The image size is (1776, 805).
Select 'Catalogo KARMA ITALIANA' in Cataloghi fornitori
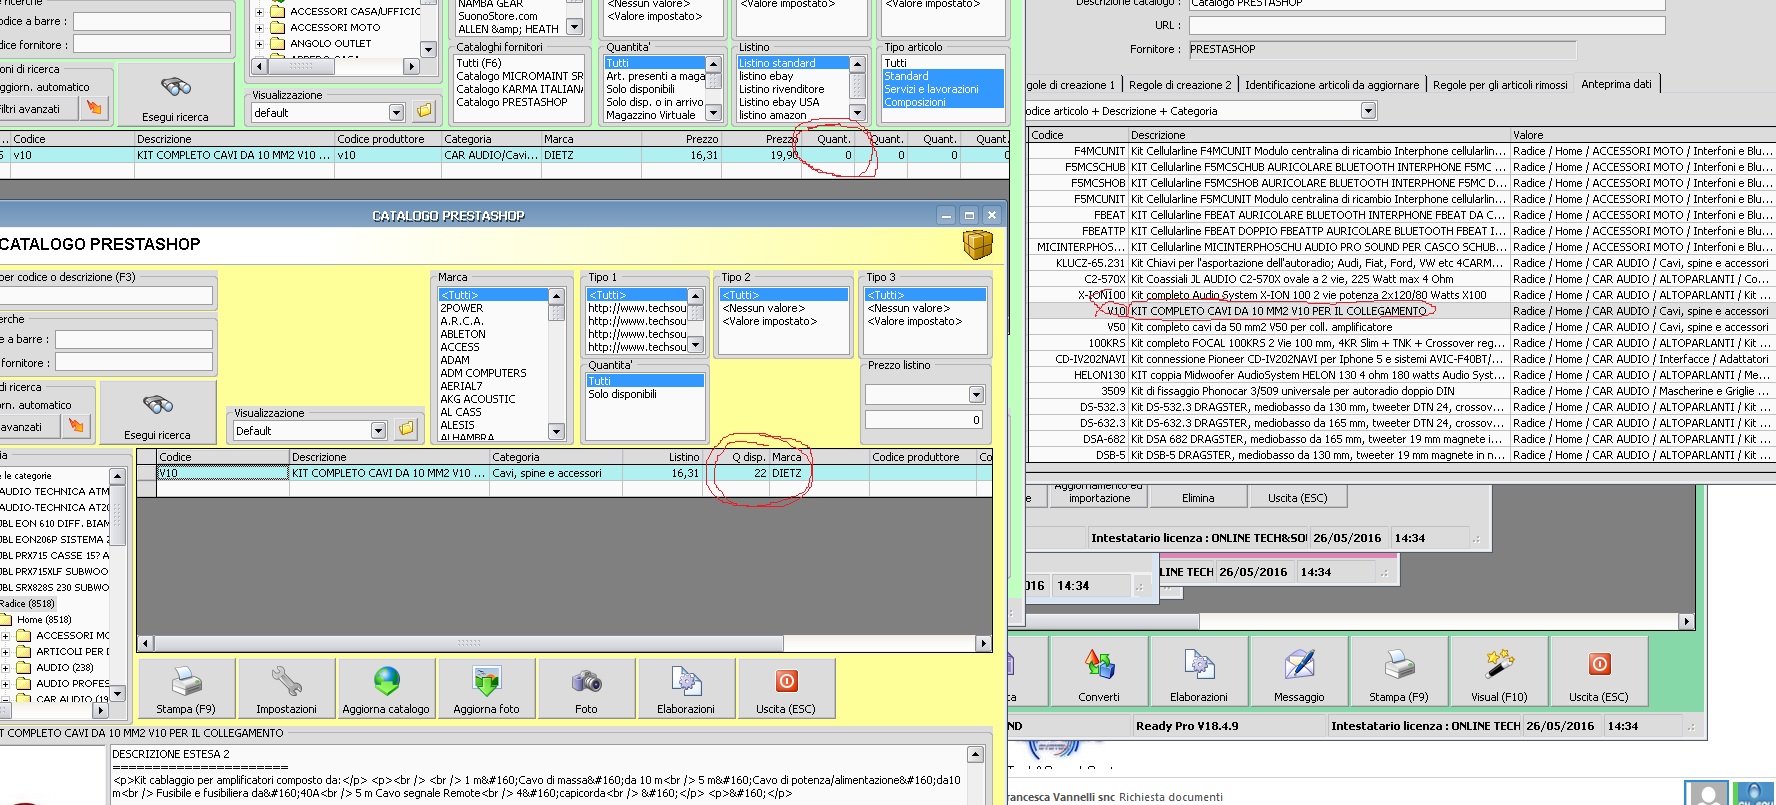point(520,89)
